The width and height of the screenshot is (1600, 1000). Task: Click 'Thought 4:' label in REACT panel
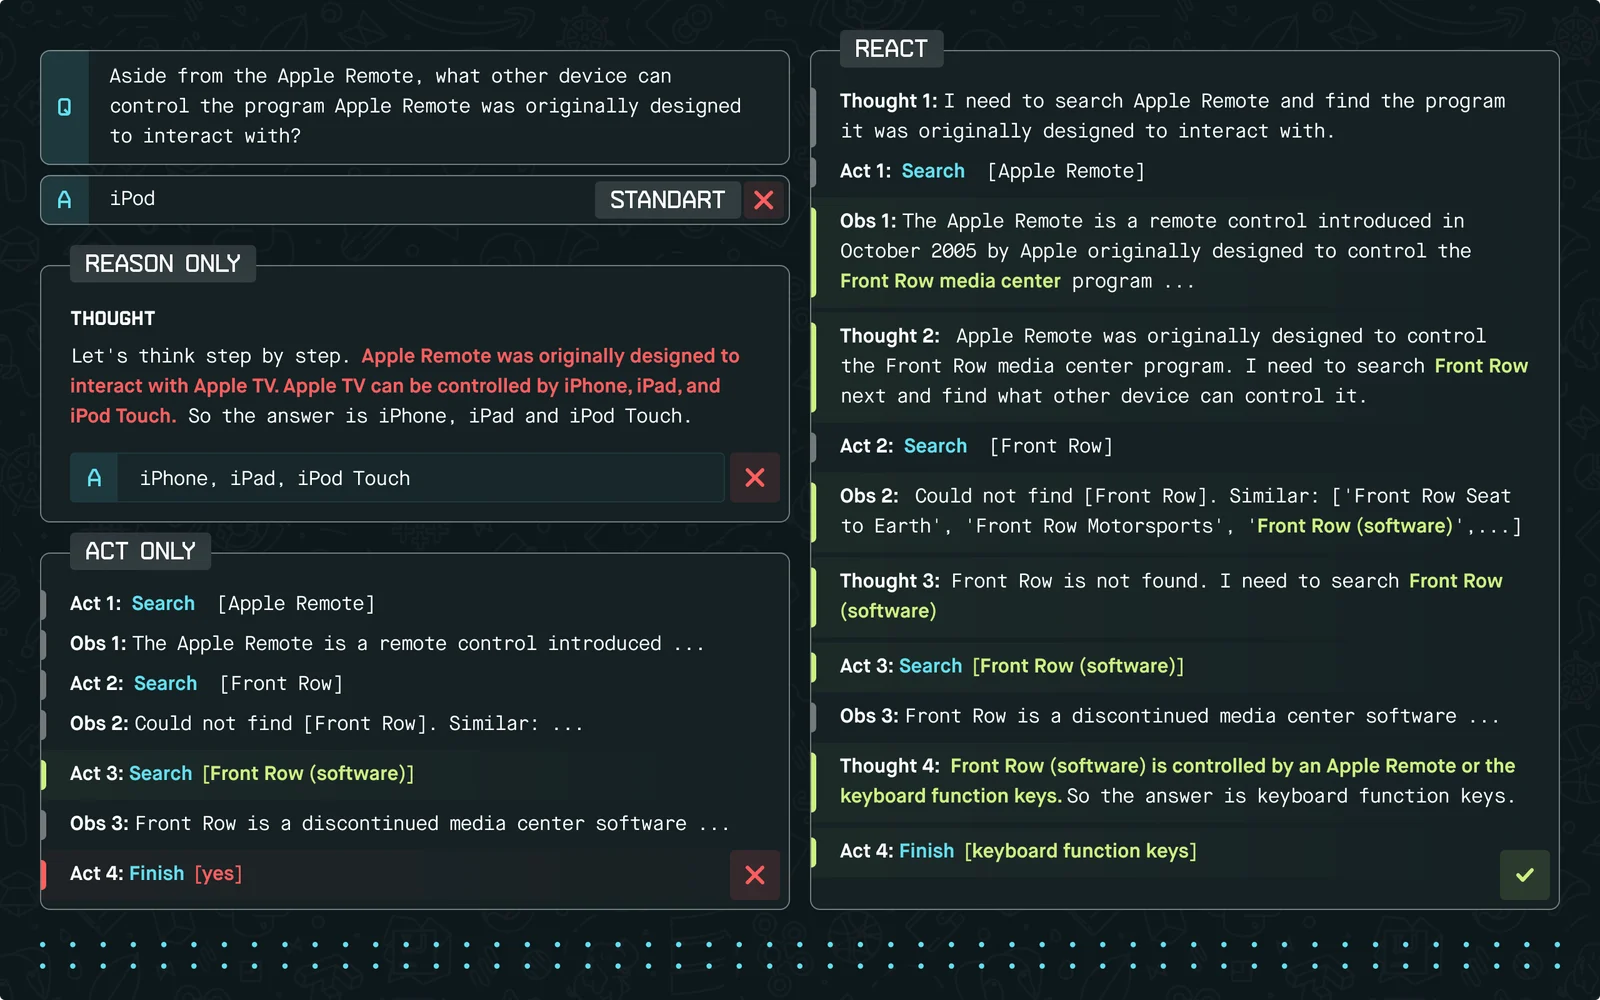(890, 766)
